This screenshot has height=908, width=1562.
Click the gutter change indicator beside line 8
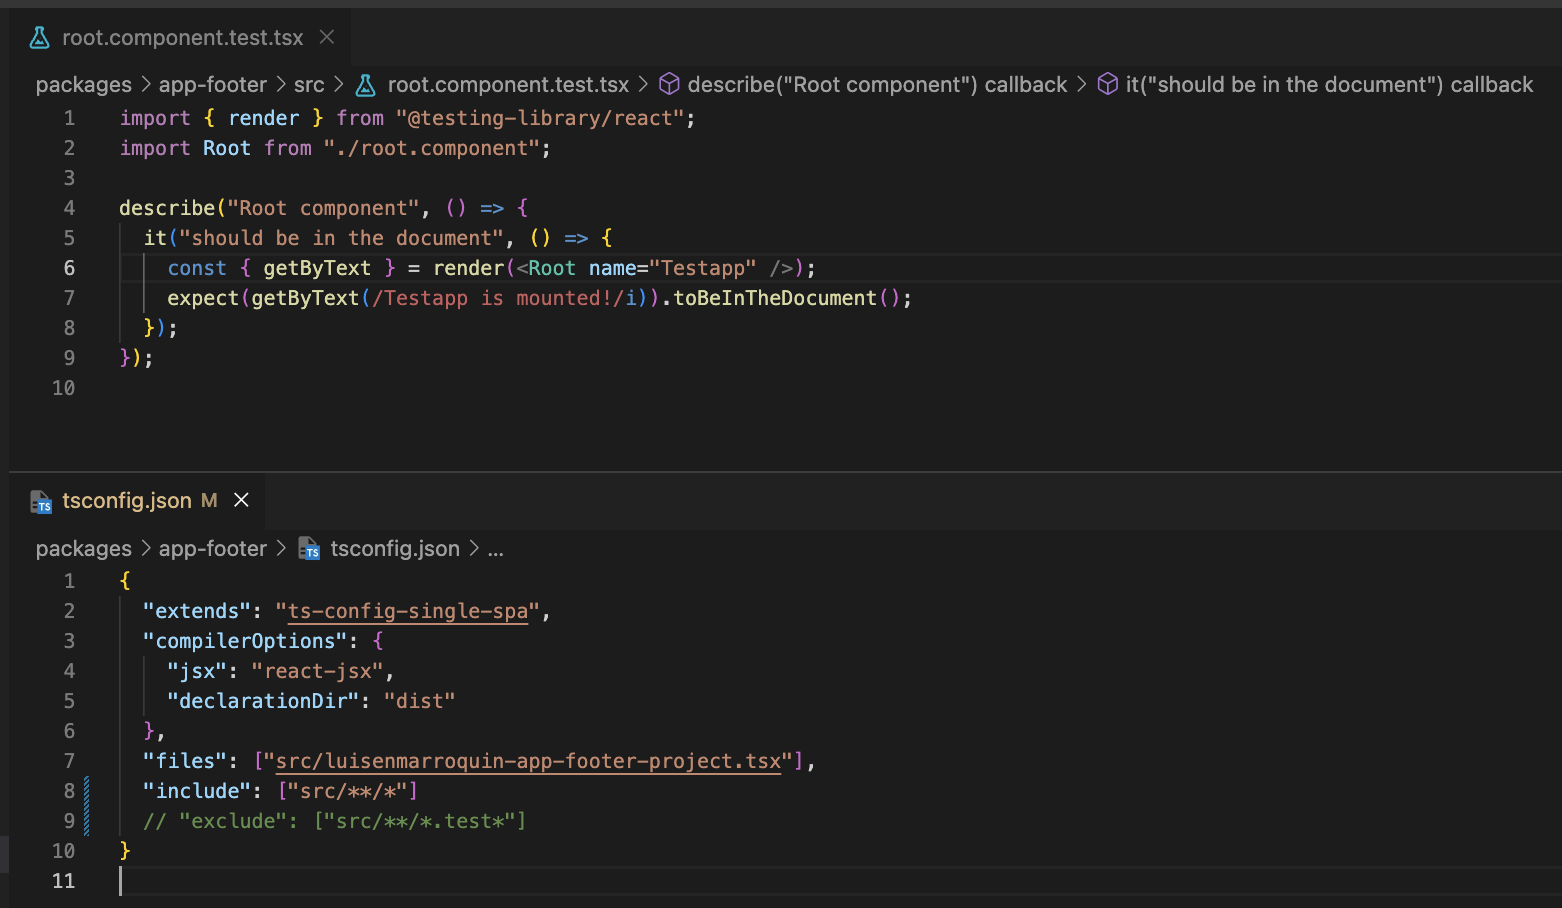88,791
